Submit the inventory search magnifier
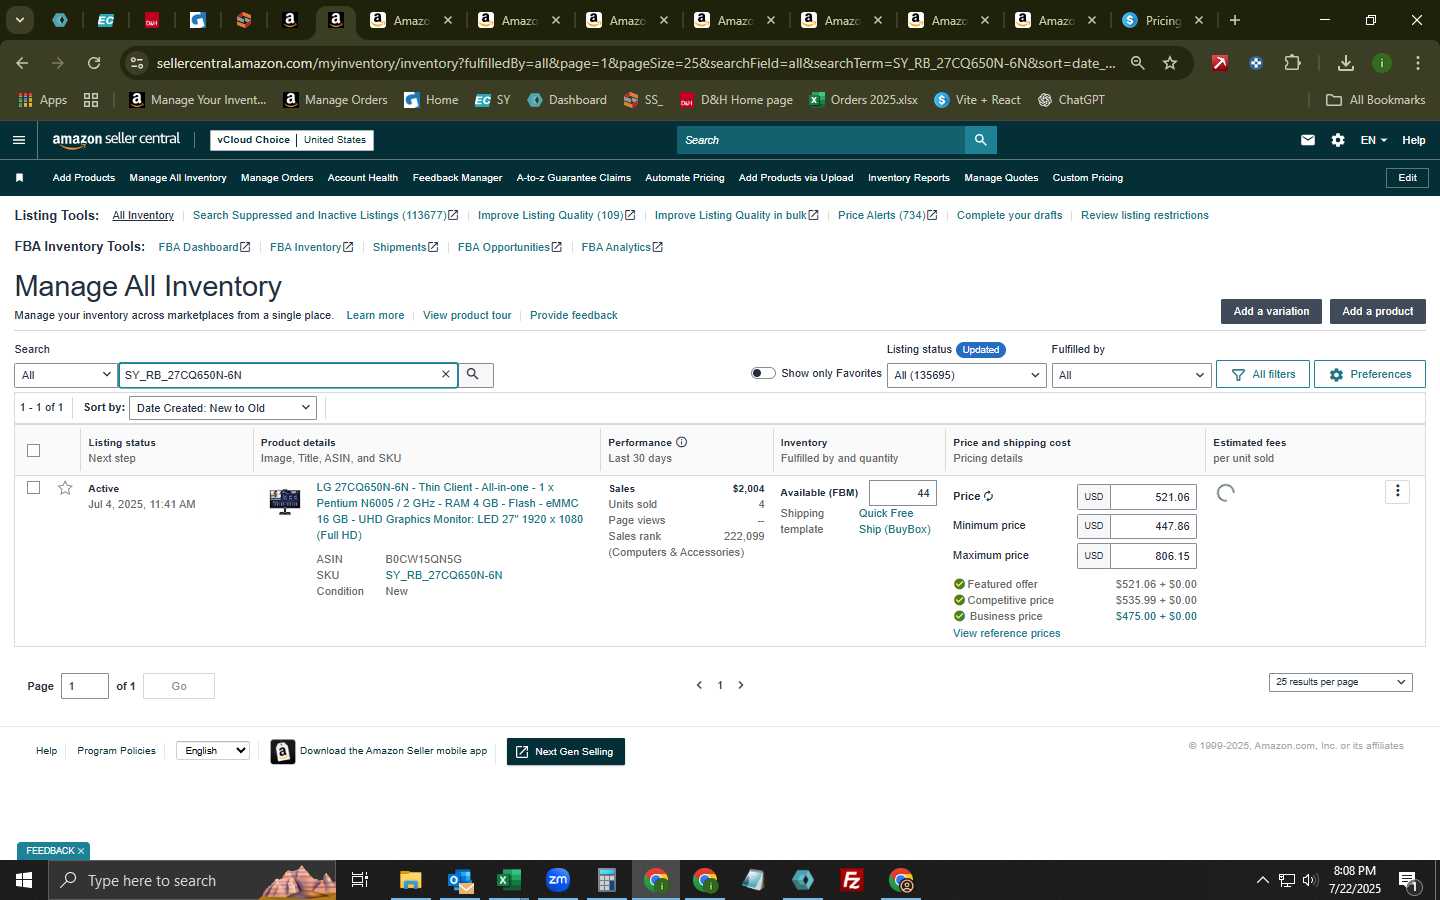Viewport: 1440px width, 900px height. point(474,374)
